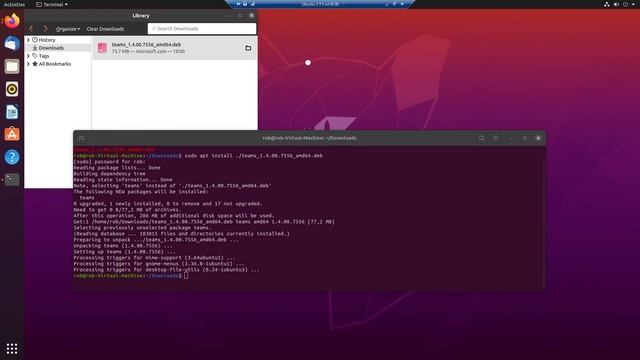
Task: Expand the History tree item
Action: 28,40
